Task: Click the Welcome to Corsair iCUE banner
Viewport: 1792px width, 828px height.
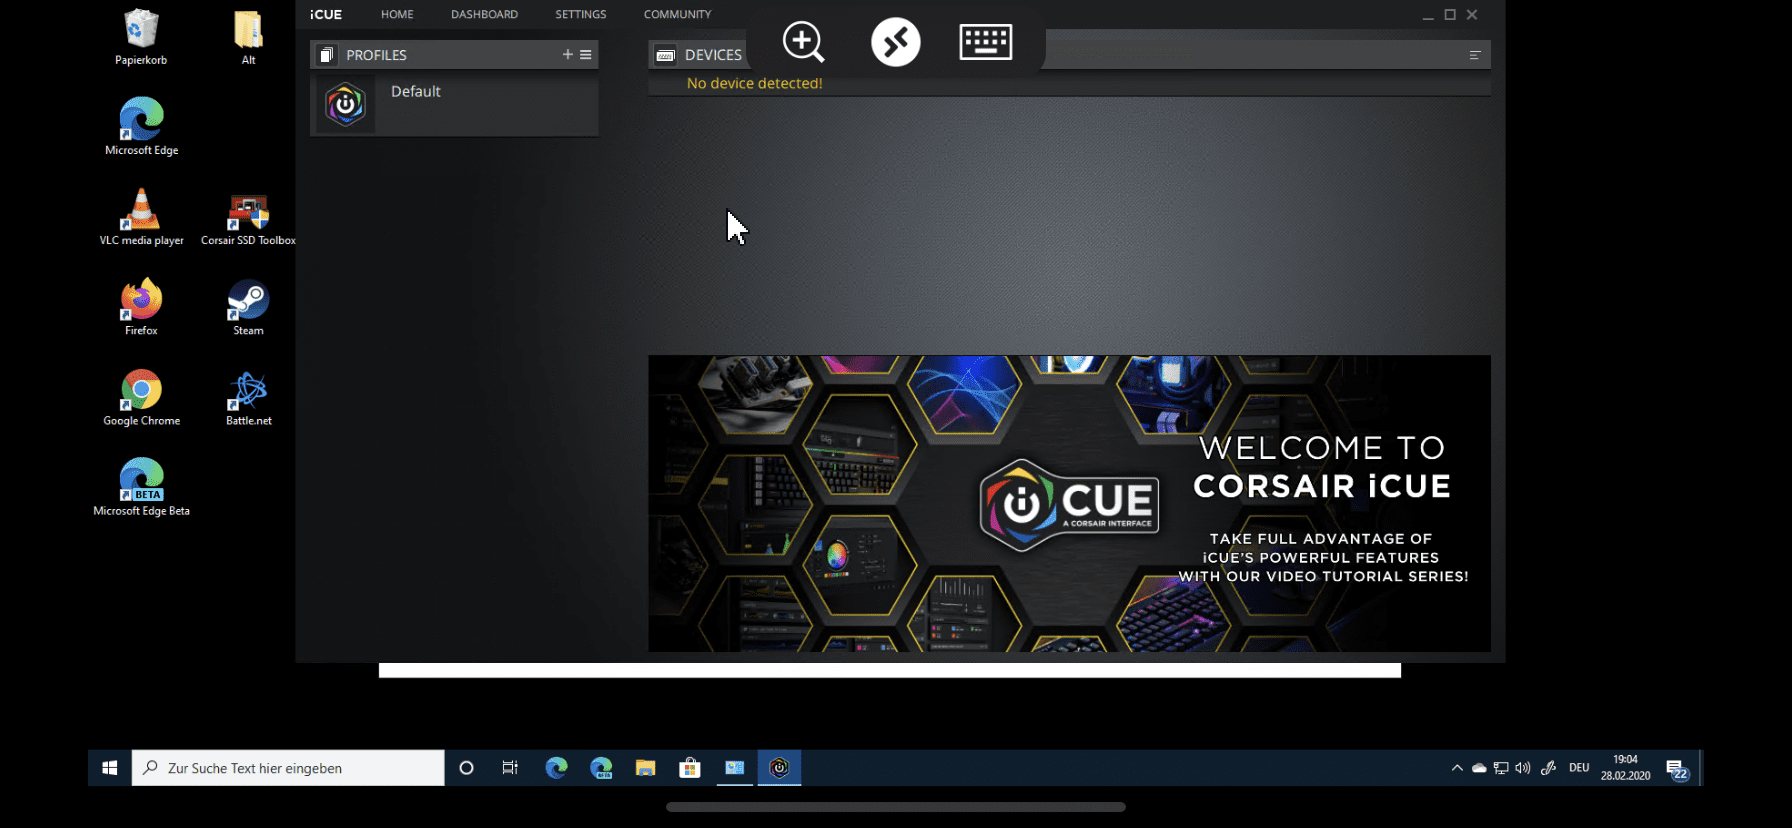Action: (1069, 503)
